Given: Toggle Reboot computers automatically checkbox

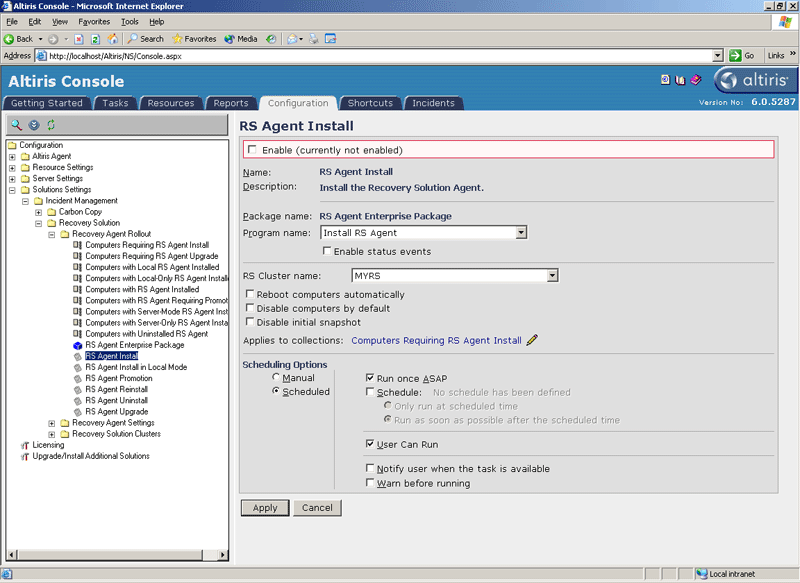Looking at the screenshot, I should (x=250, y=295).
